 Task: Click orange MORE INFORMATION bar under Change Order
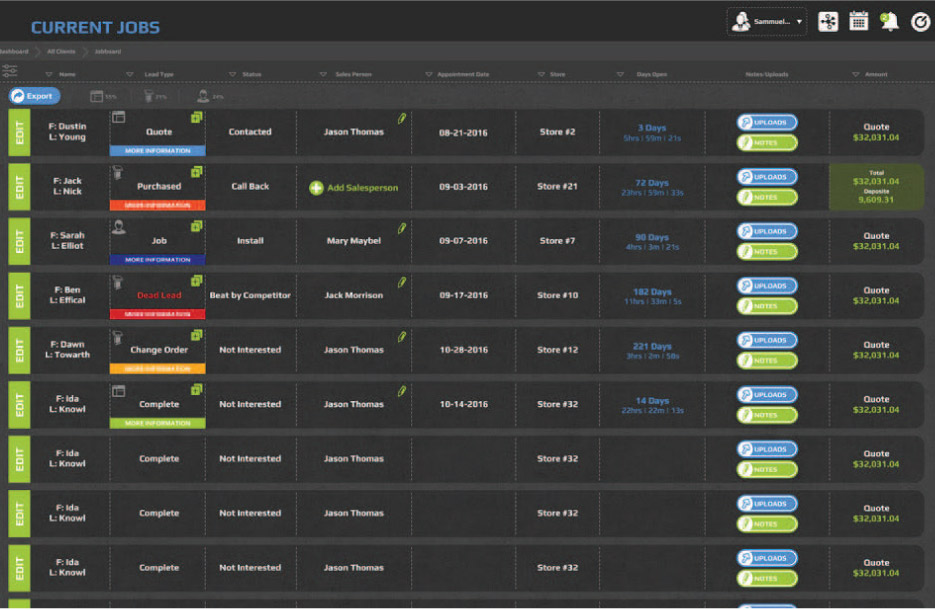pyautogui.click(x=157, y=369)
